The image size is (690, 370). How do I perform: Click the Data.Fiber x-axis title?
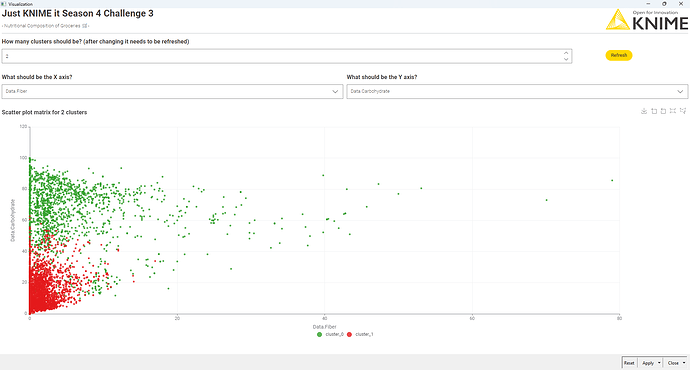[x=324, y=327]
